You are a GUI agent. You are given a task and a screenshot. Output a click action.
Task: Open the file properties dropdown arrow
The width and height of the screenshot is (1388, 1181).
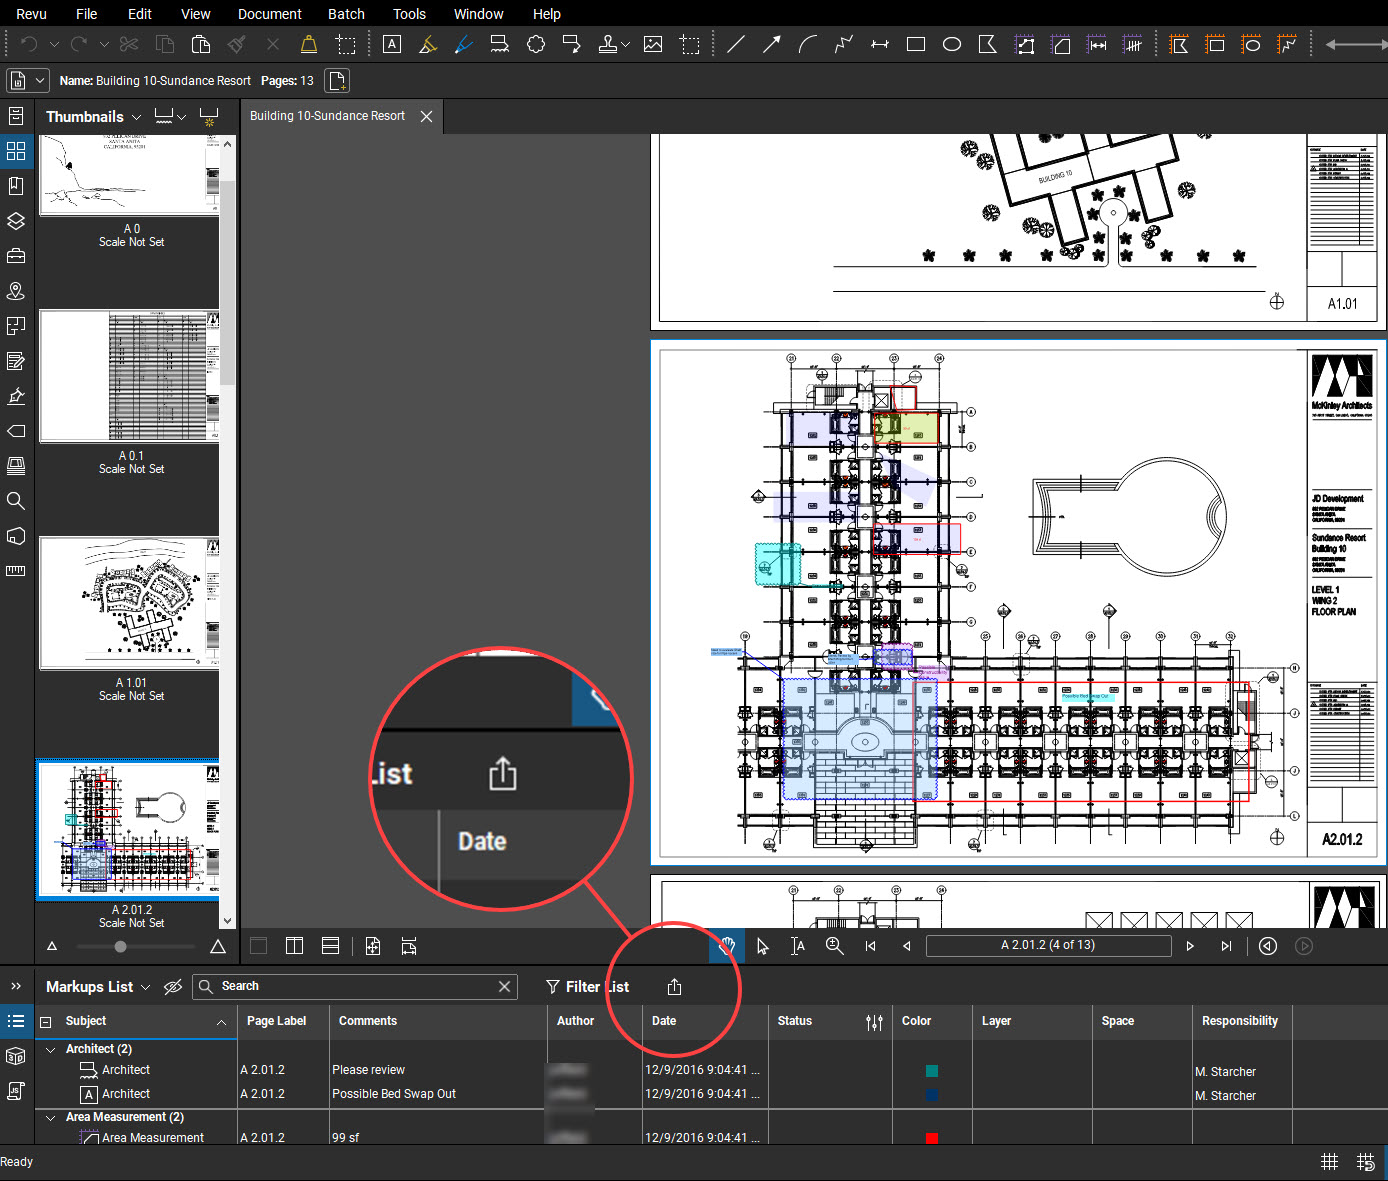41,81
